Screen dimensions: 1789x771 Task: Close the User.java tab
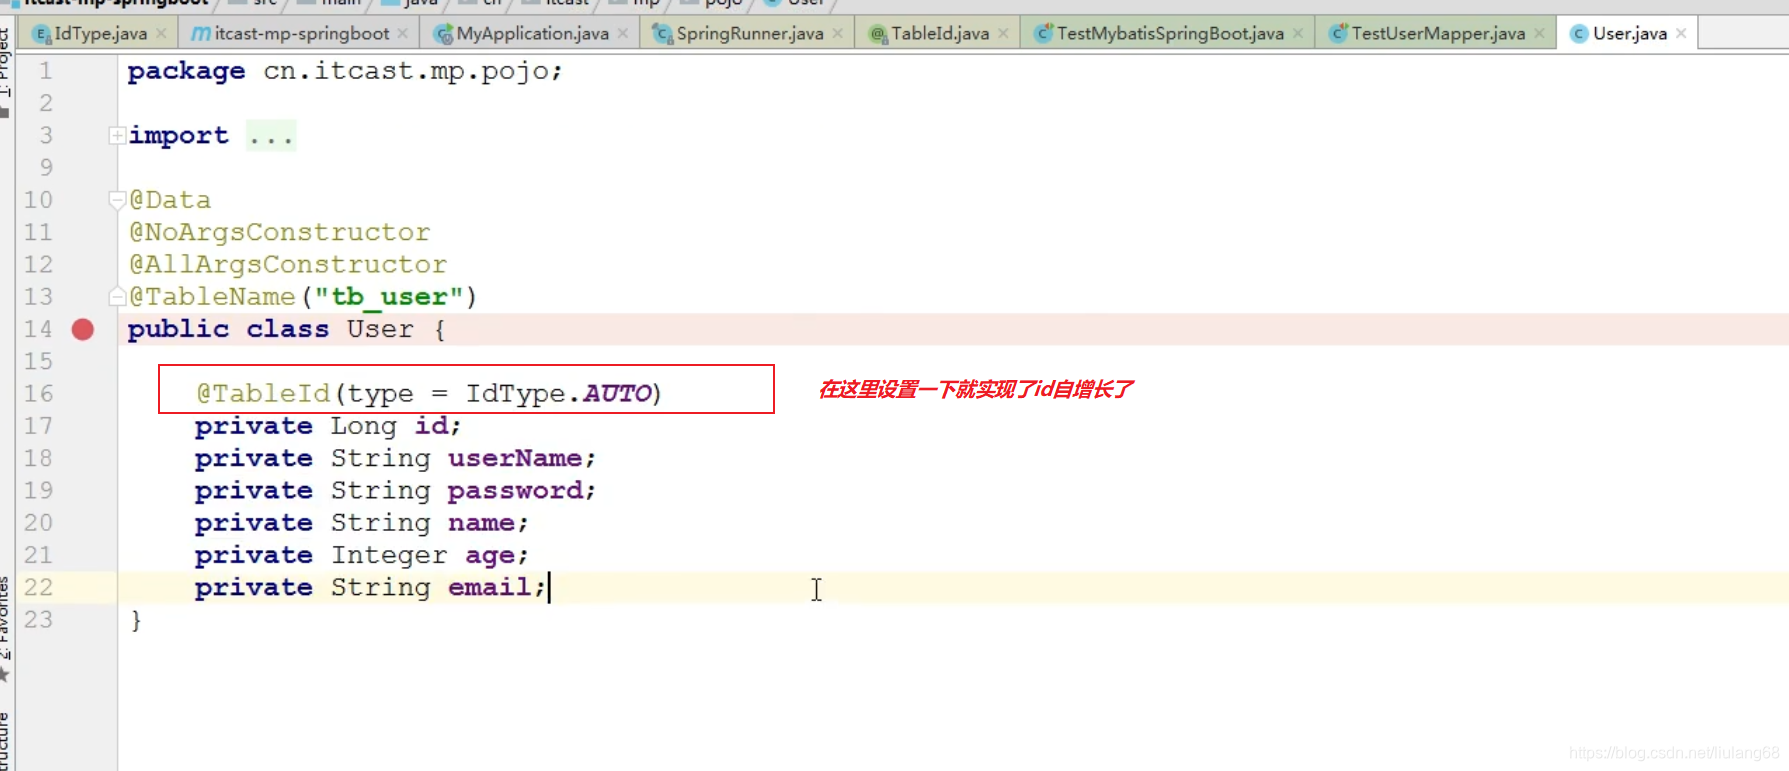point(1681,34)
